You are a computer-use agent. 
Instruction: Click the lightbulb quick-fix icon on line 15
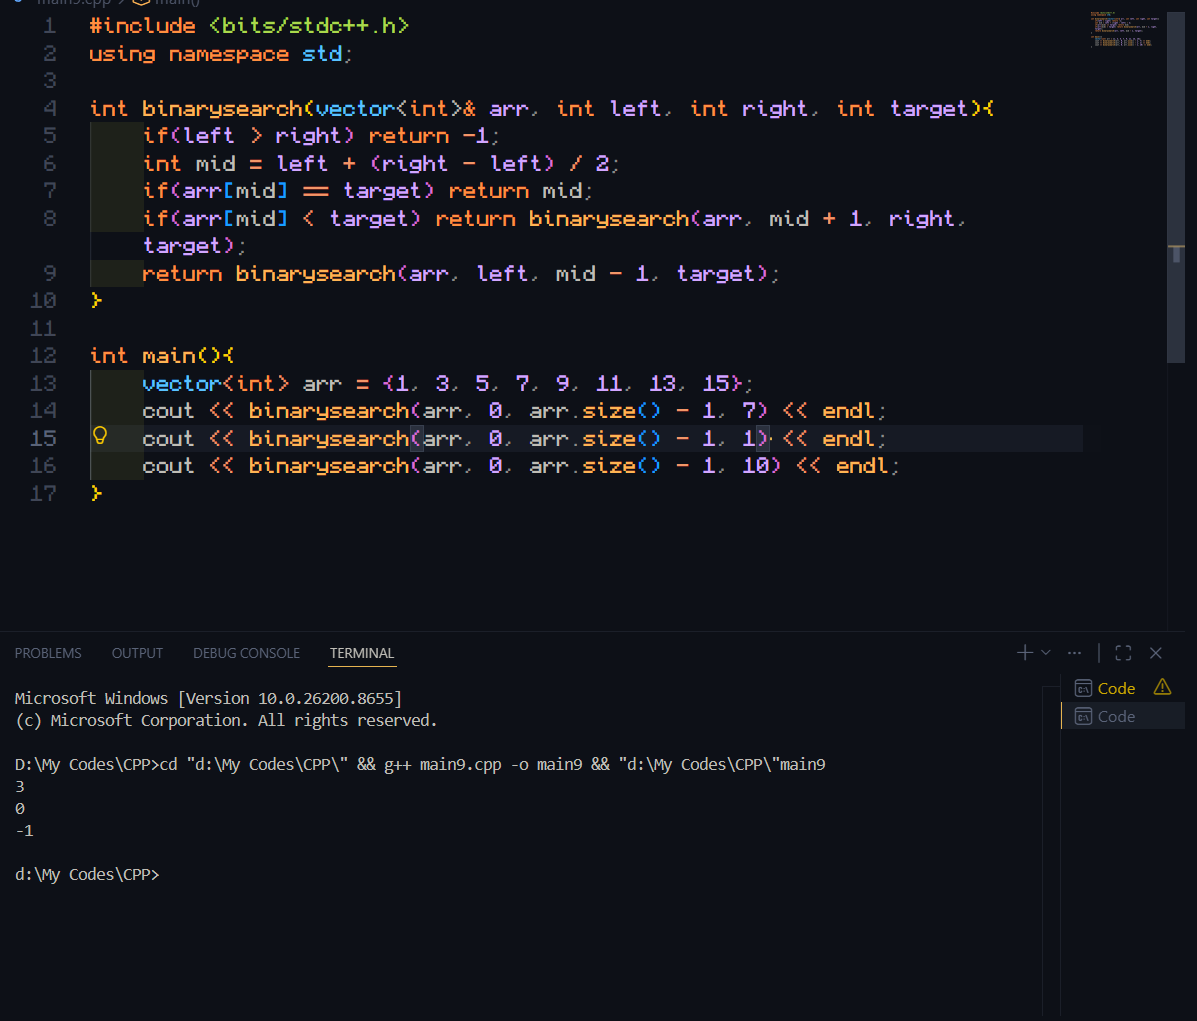[x=100, y=436]
